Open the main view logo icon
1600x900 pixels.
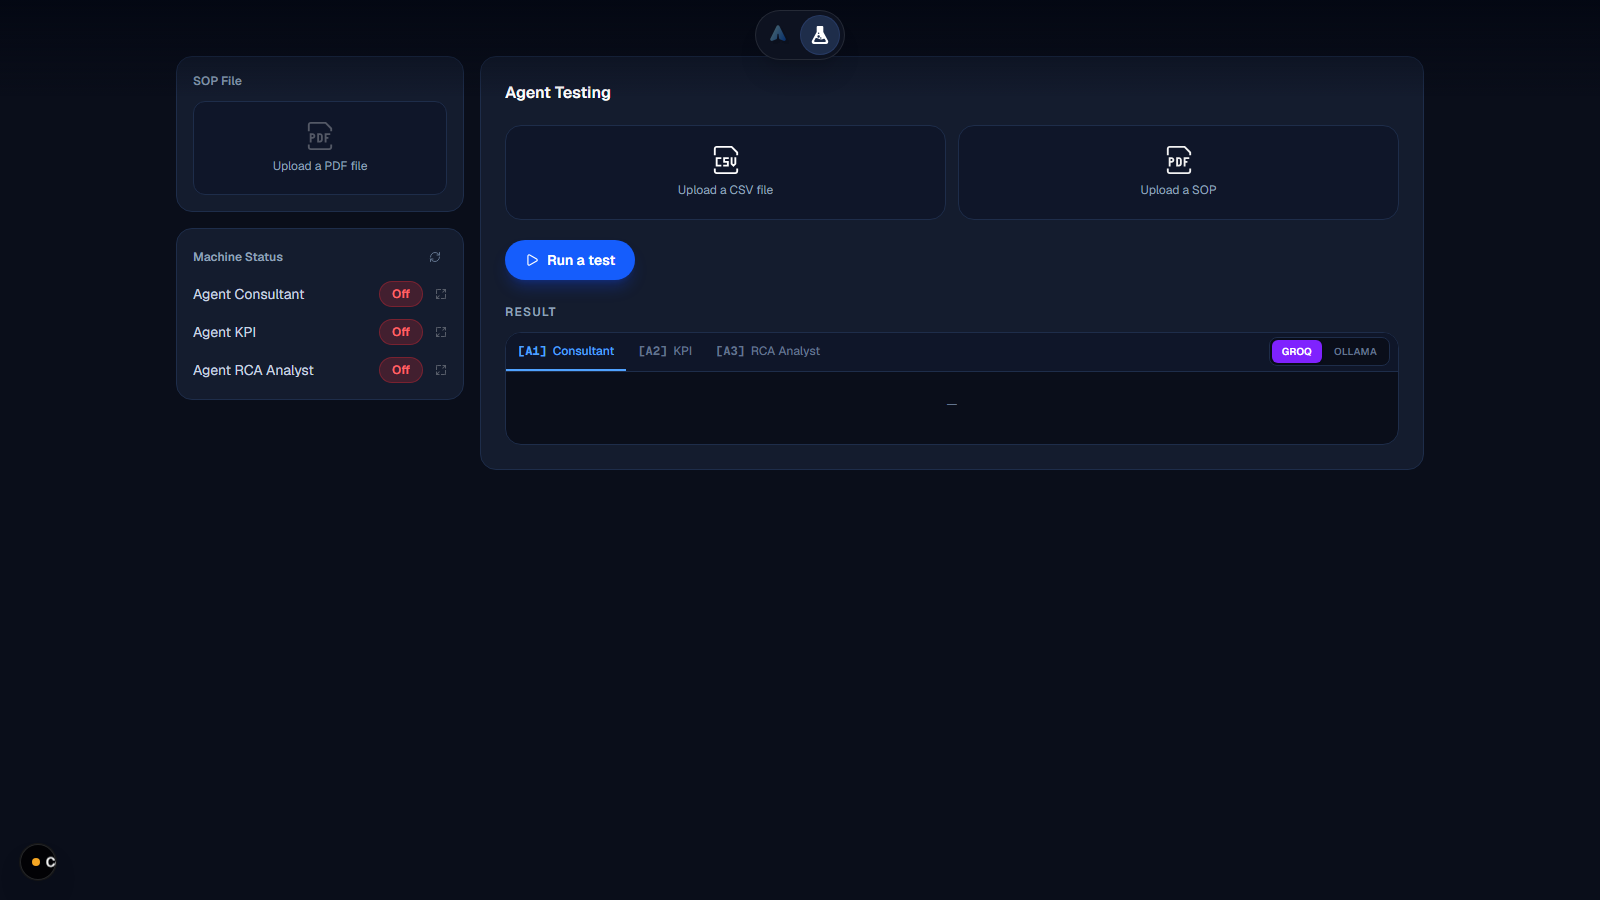pyautogui.click(x=778, y=35)
